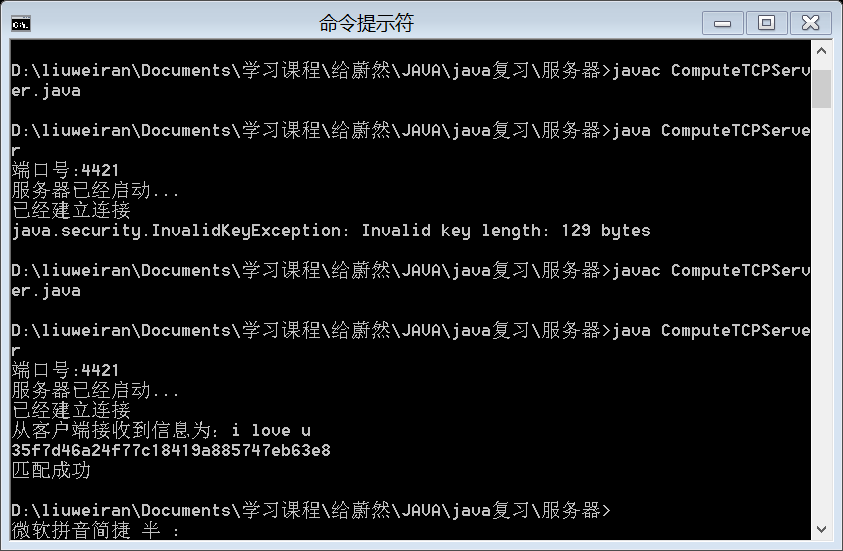Image resolution: width=843 pixels, height=551 pixels.
Task: Click the scrollbar down arrow
Action: [821, 529]
